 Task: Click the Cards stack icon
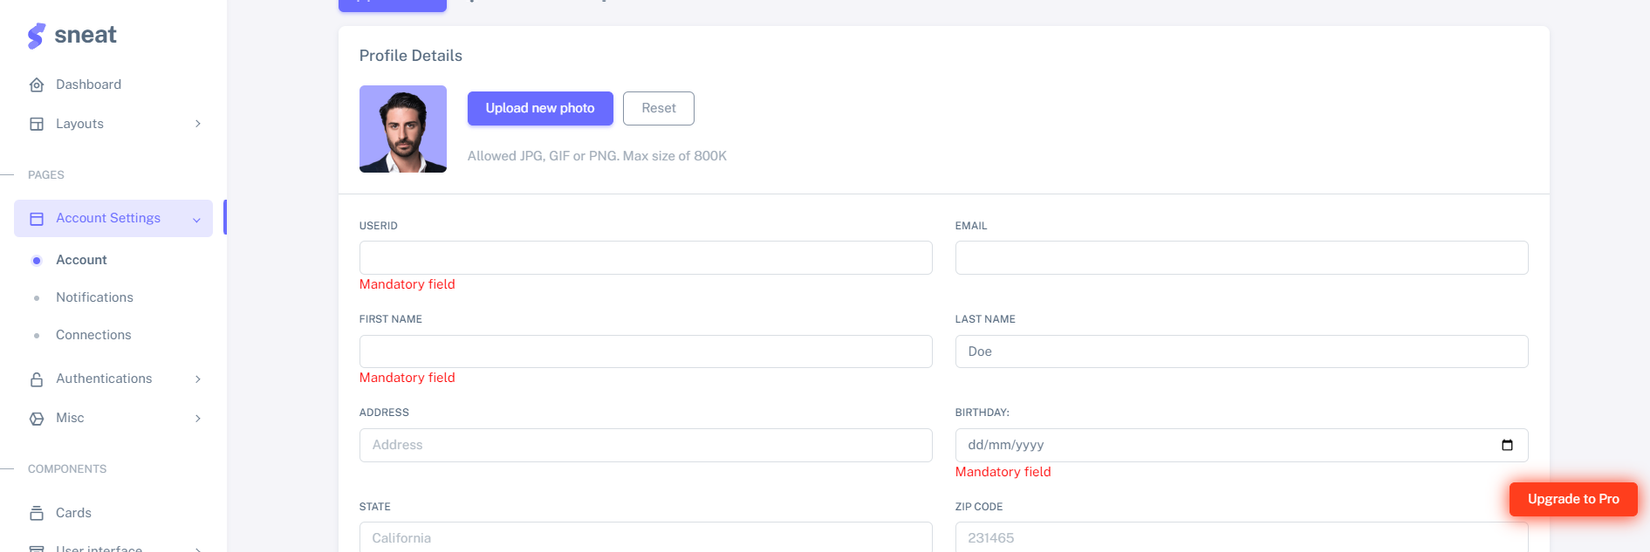coord(37,513)
